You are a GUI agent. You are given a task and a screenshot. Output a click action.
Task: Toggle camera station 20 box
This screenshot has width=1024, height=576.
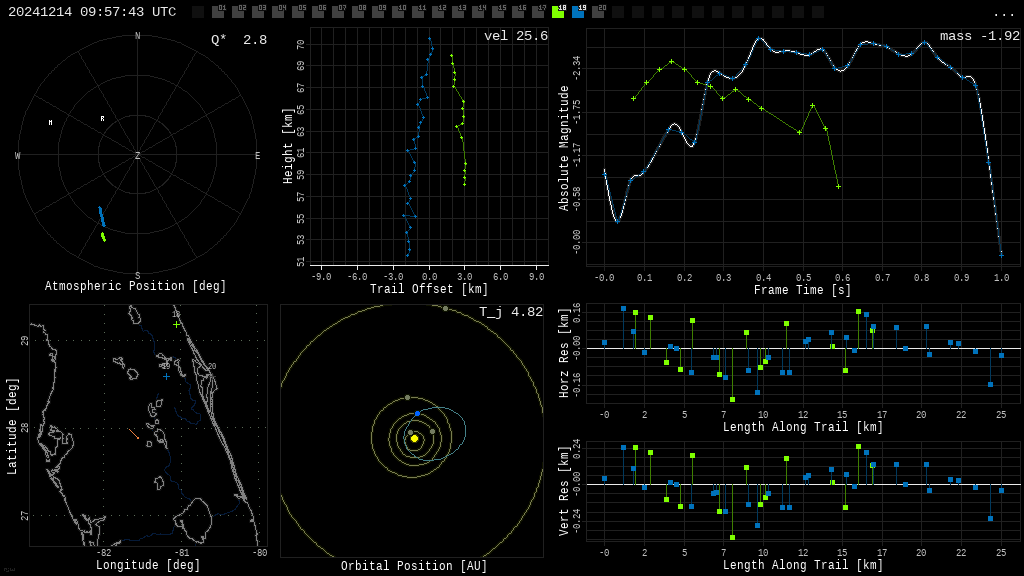(598, 12)
